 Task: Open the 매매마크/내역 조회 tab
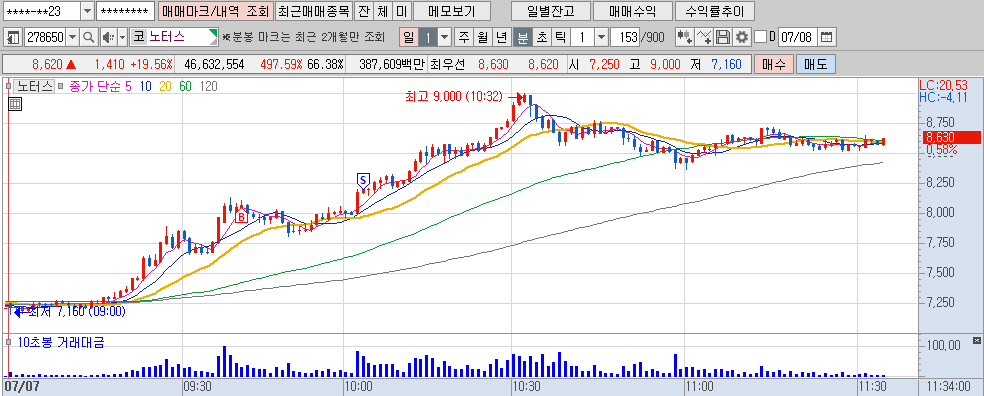coord(215,11)
